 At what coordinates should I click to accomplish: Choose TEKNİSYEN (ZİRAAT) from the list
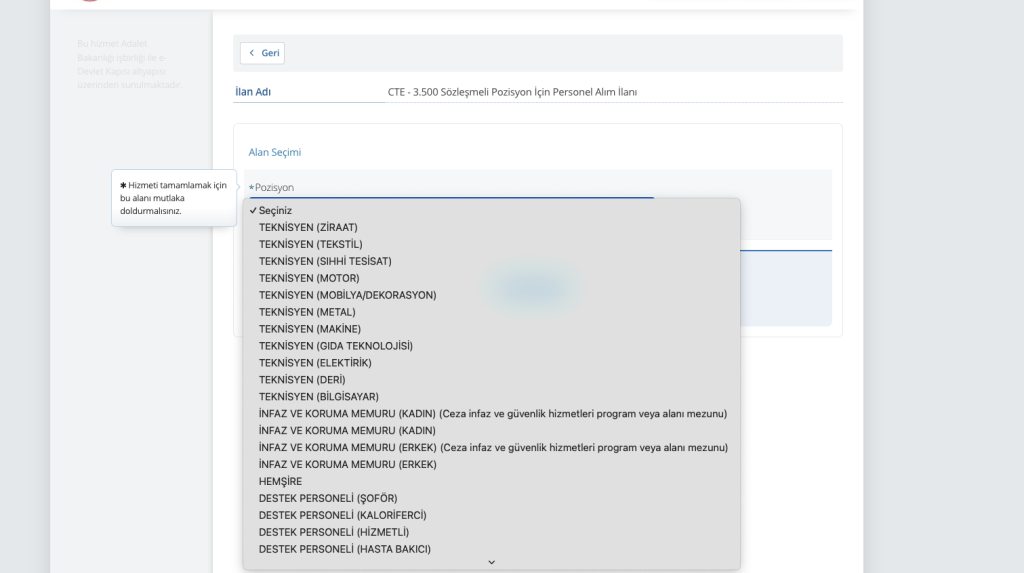point(308,227)
